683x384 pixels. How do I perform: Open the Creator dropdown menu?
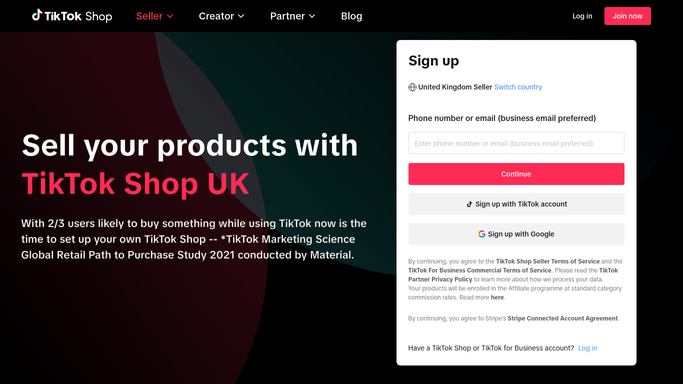(x=221, y=16)
